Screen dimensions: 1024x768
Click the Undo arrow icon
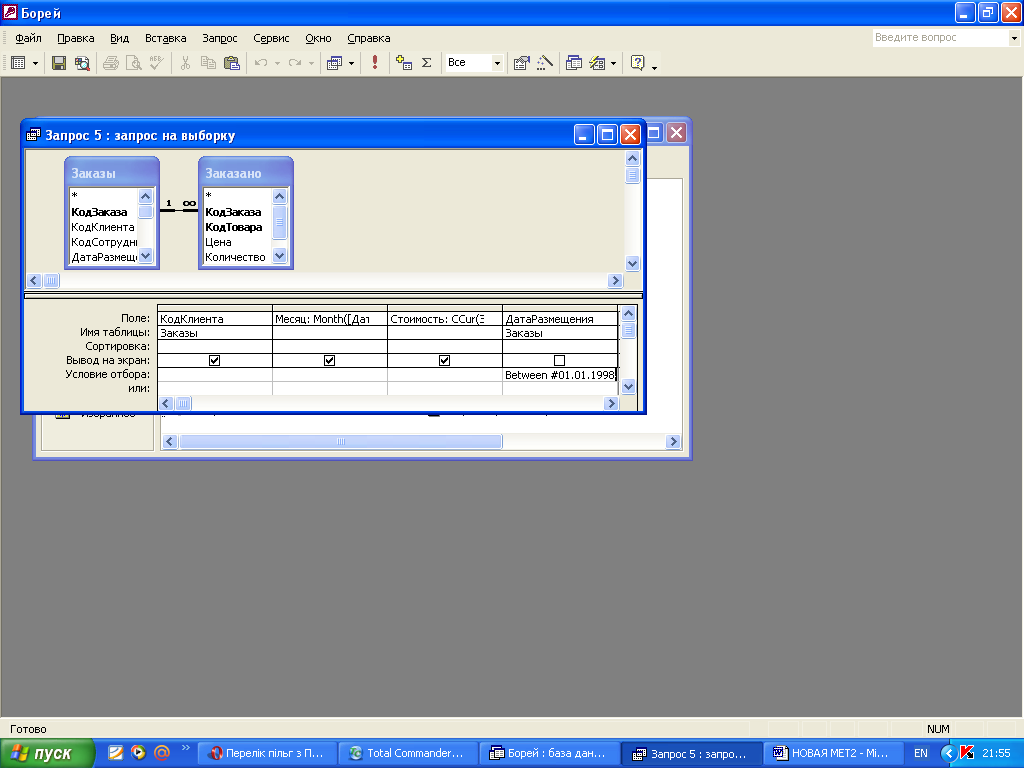261,63
